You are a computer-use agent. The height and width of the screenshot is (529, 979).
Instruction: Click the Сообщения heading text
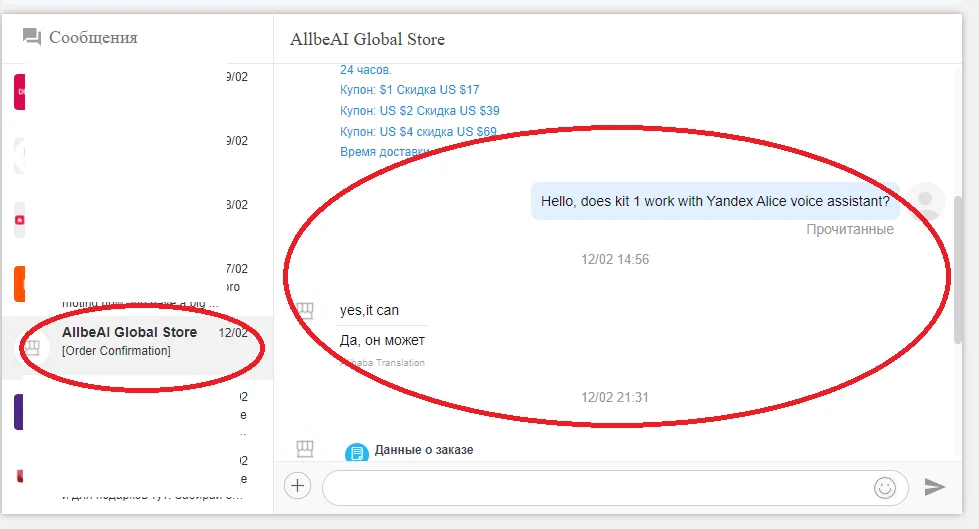point(93,37)
